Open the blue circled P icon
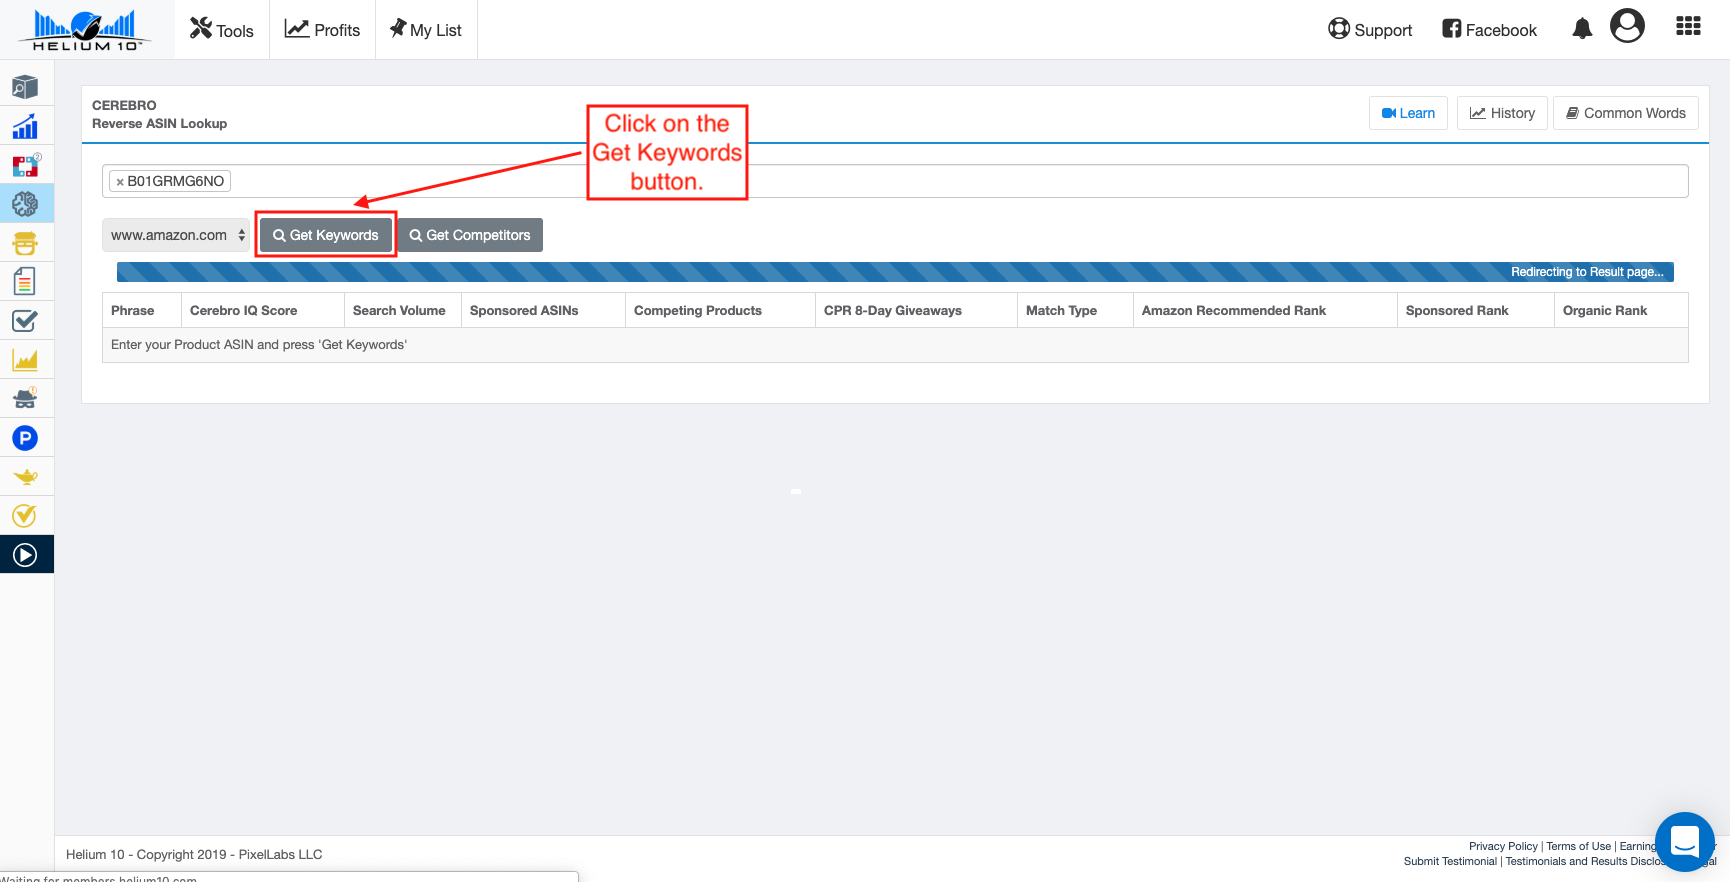The image size is (1730, 882). click(x=25, y=438)
